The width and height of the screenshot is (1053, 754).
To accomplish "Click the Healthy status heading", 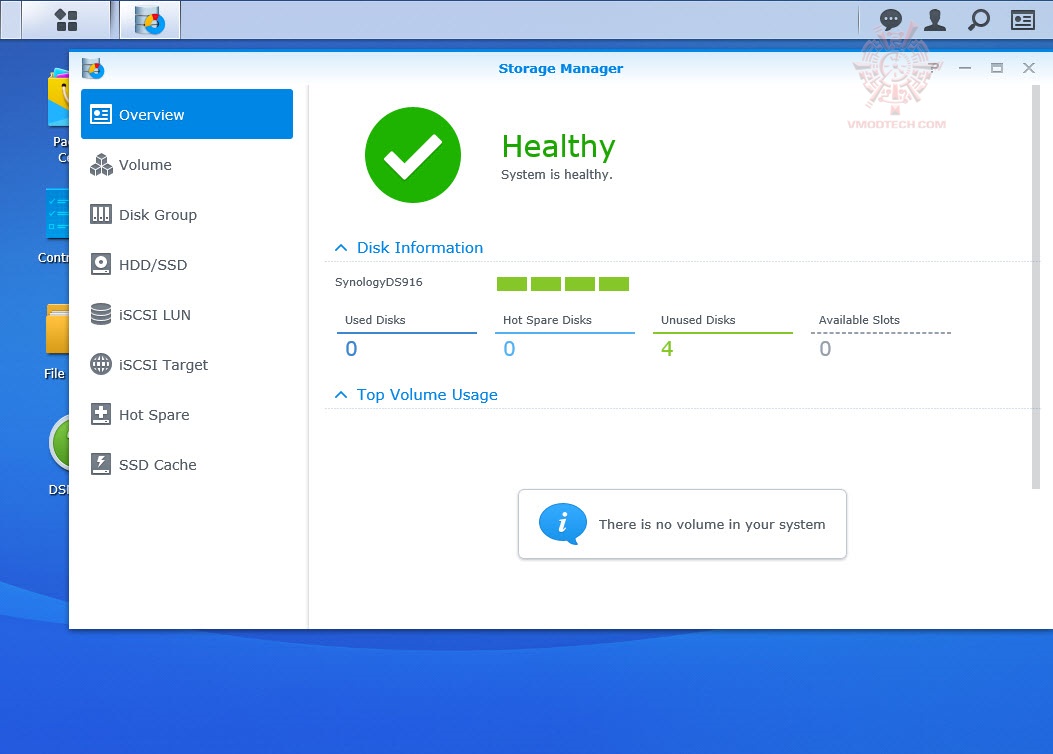I will (x=559, y=146).
